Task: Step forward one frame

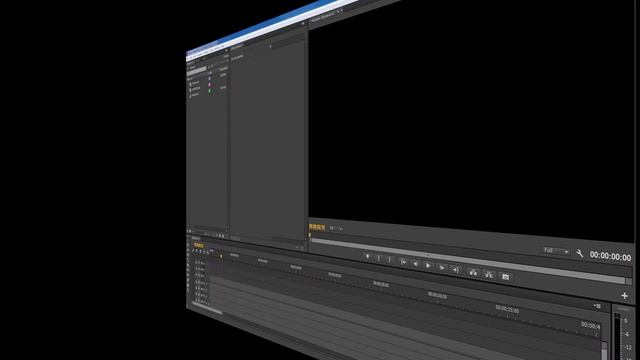Action: point(442,268)
